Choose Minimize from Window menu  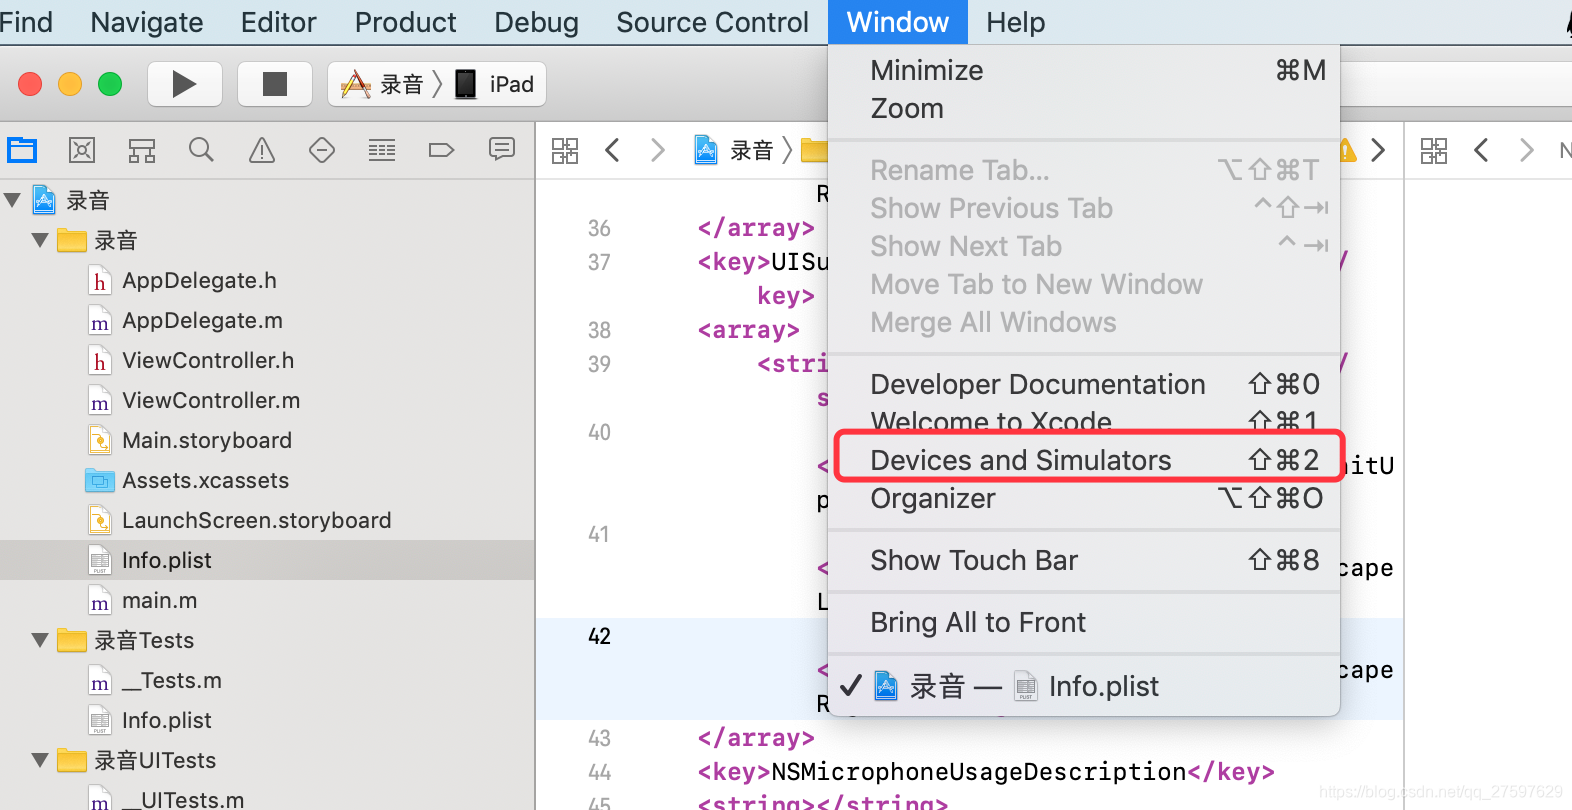tap(1084, 70)
